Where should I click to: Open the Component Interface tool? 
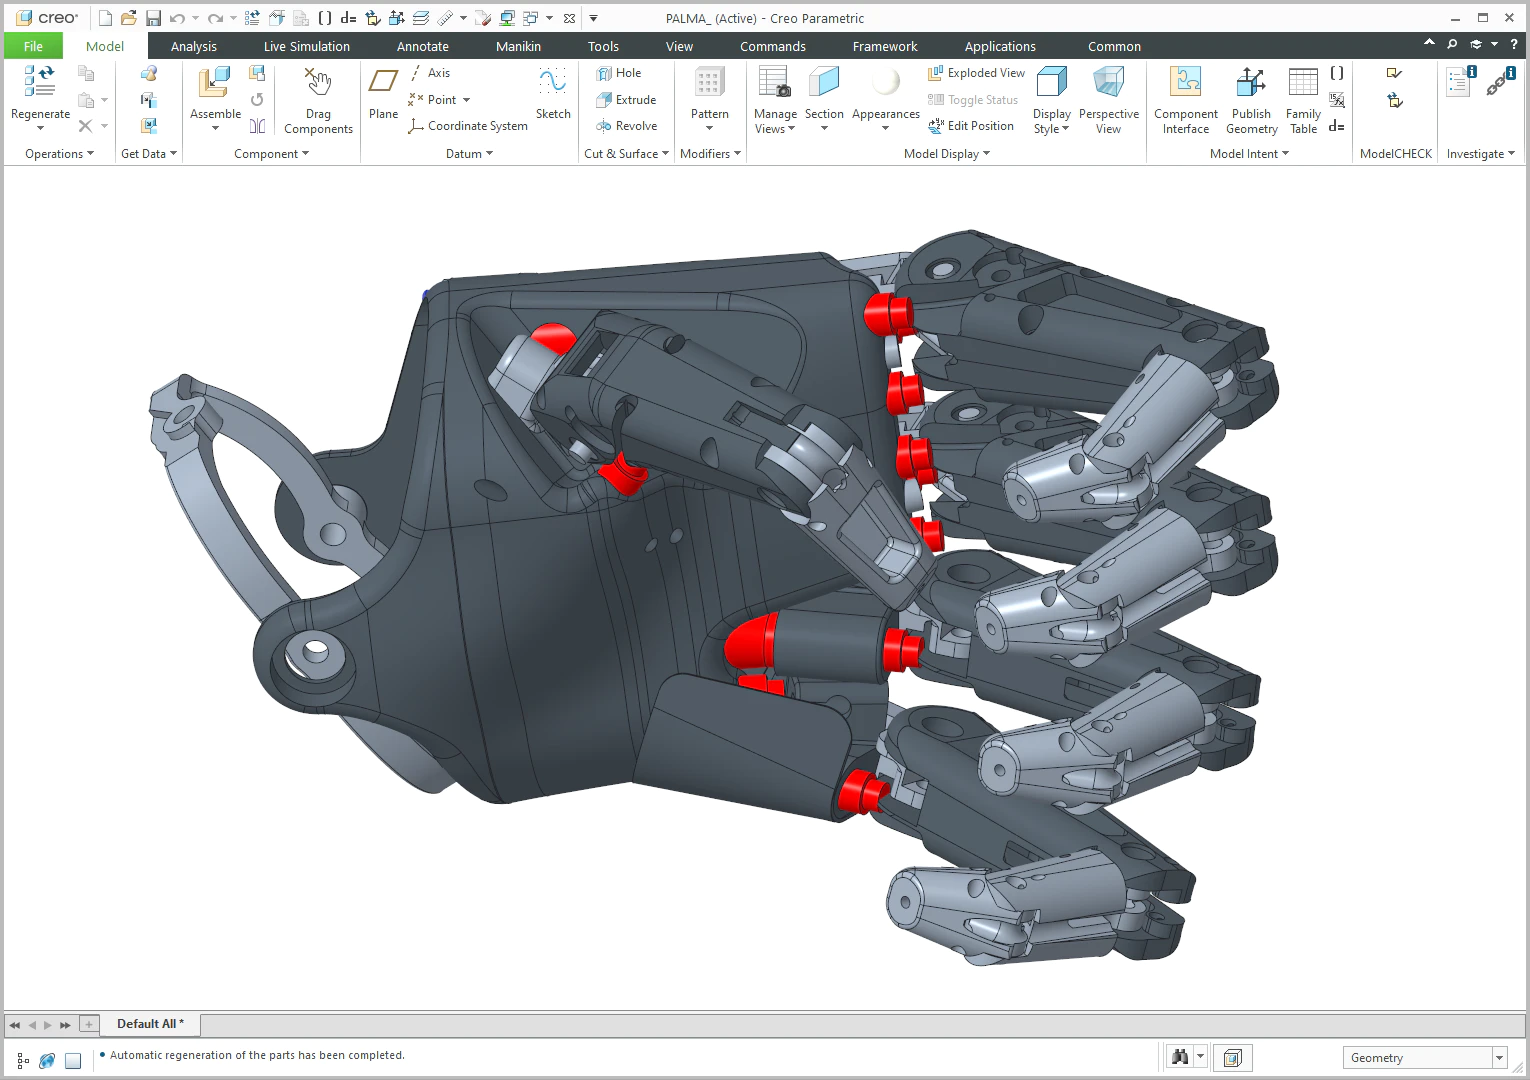point(1185,100)
